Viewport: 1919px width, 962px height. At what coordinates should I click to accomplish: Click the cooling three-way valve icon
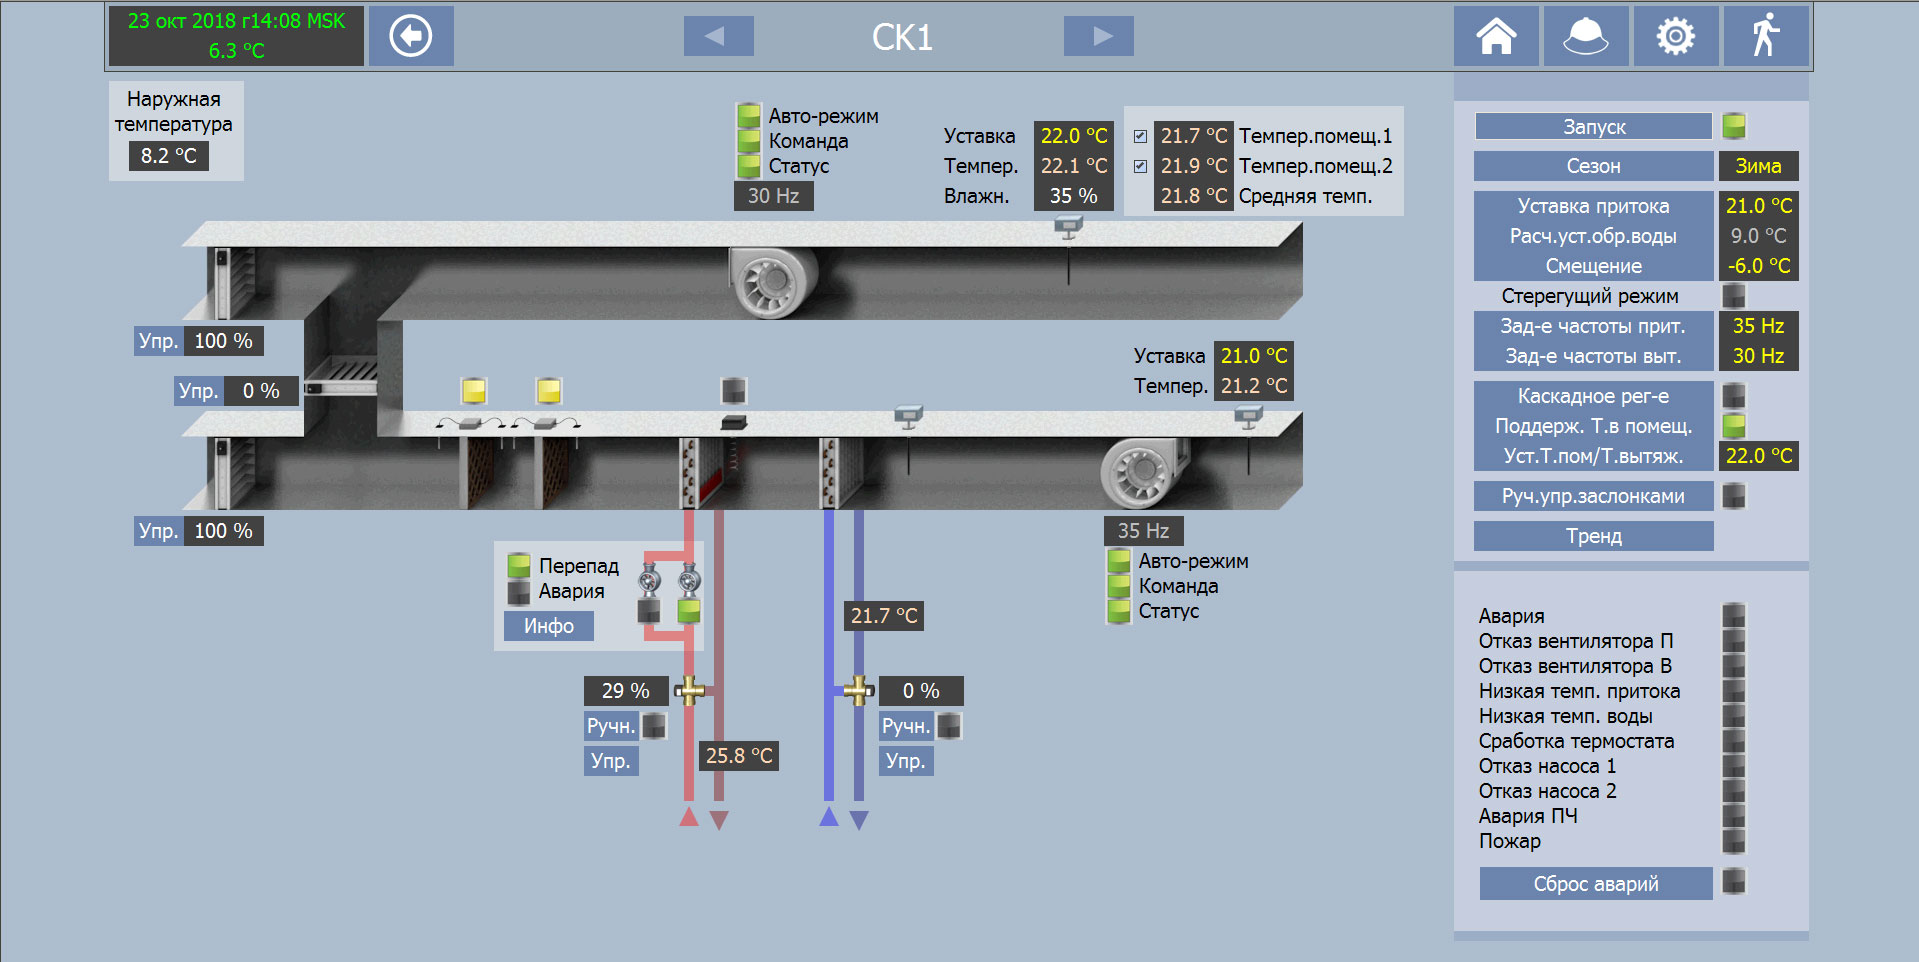(x=857, y=690)
